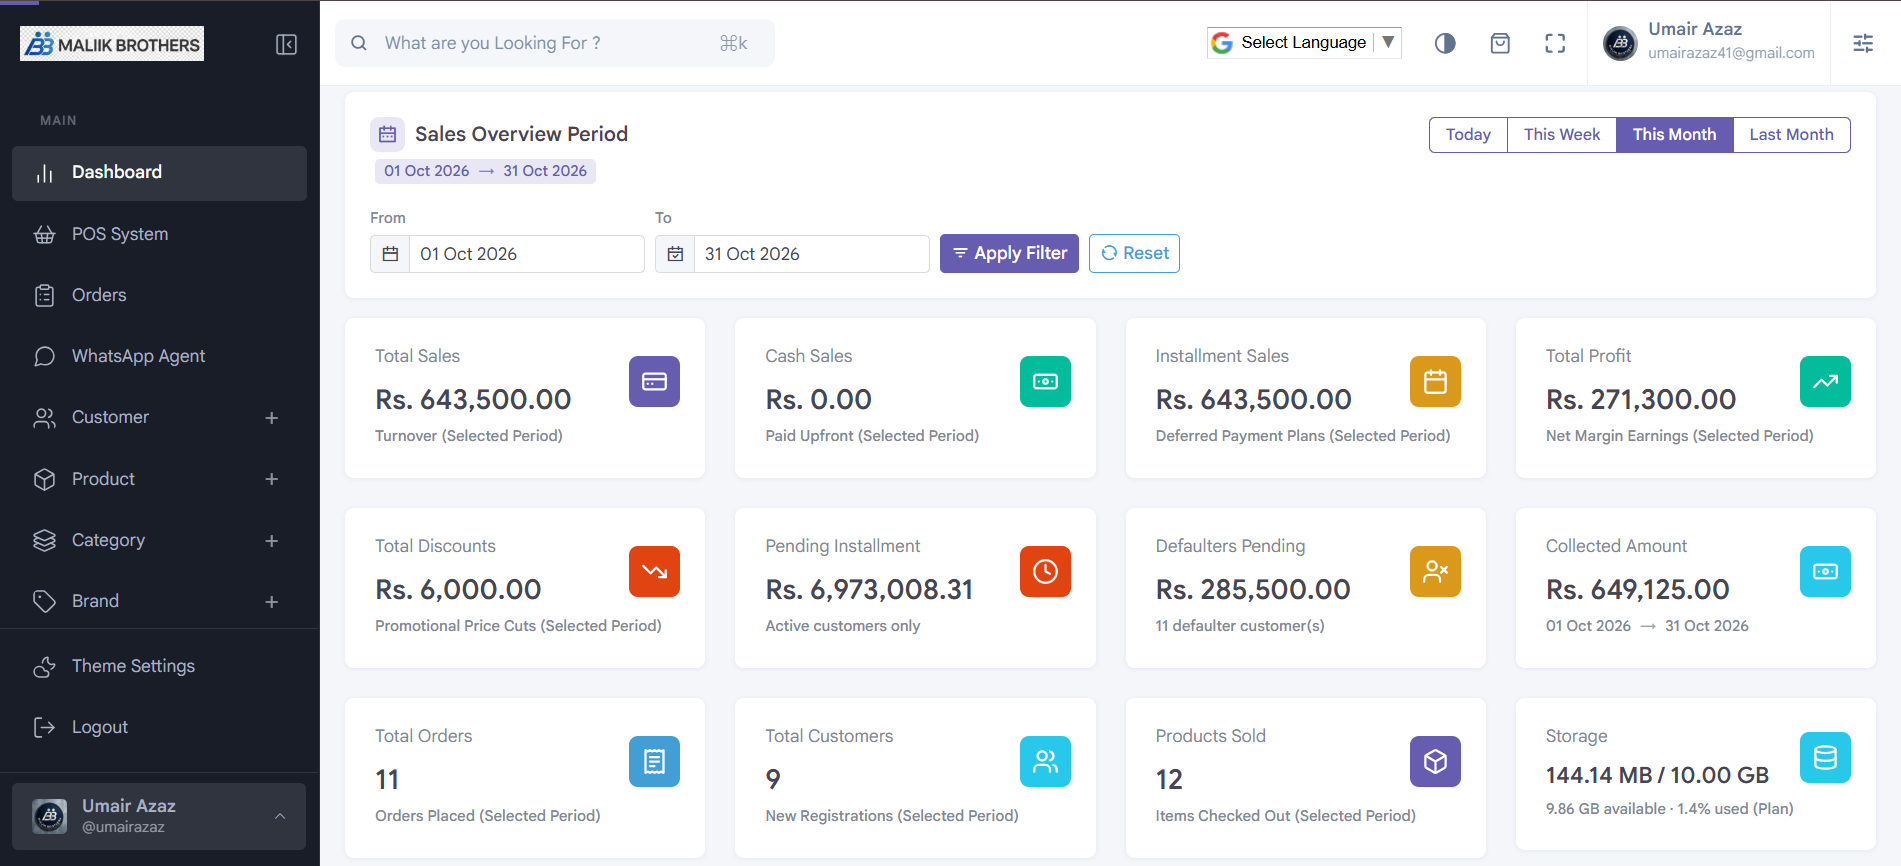Image resolution: width=1901 pixels, height=866 pixels.
Task: Expand the Customer submenu
Action: click(271, 418)
